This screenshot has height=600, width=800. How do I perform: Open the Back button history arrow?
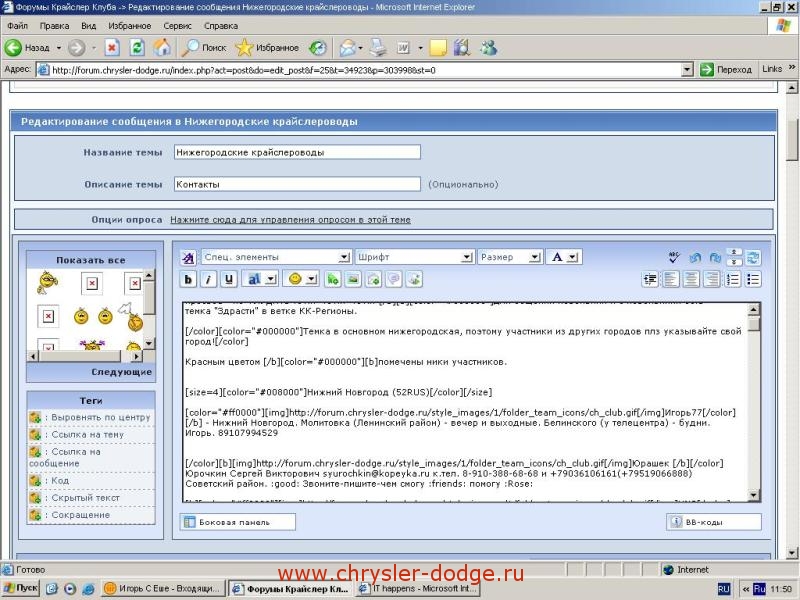tap(58, 48)
